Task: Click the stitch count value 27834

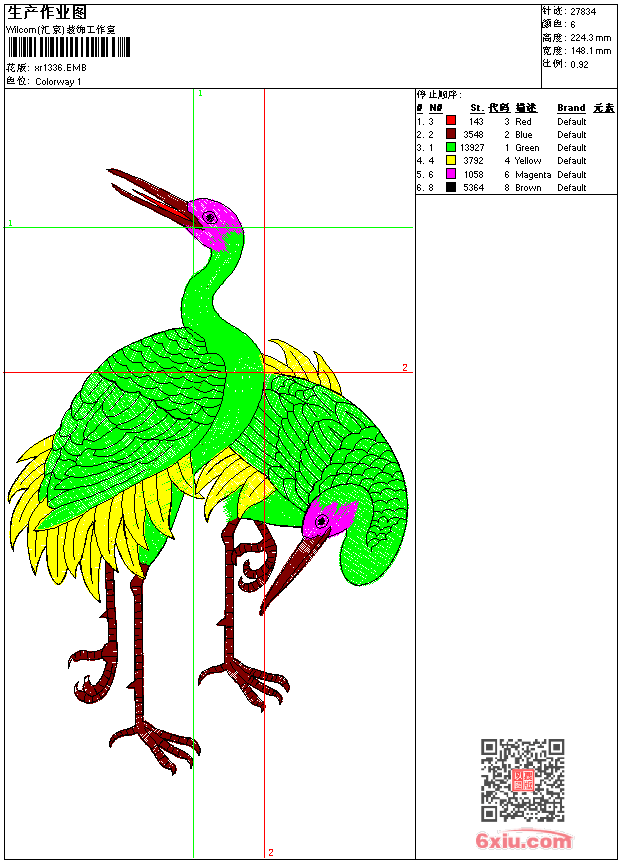Action: [583, 12]
